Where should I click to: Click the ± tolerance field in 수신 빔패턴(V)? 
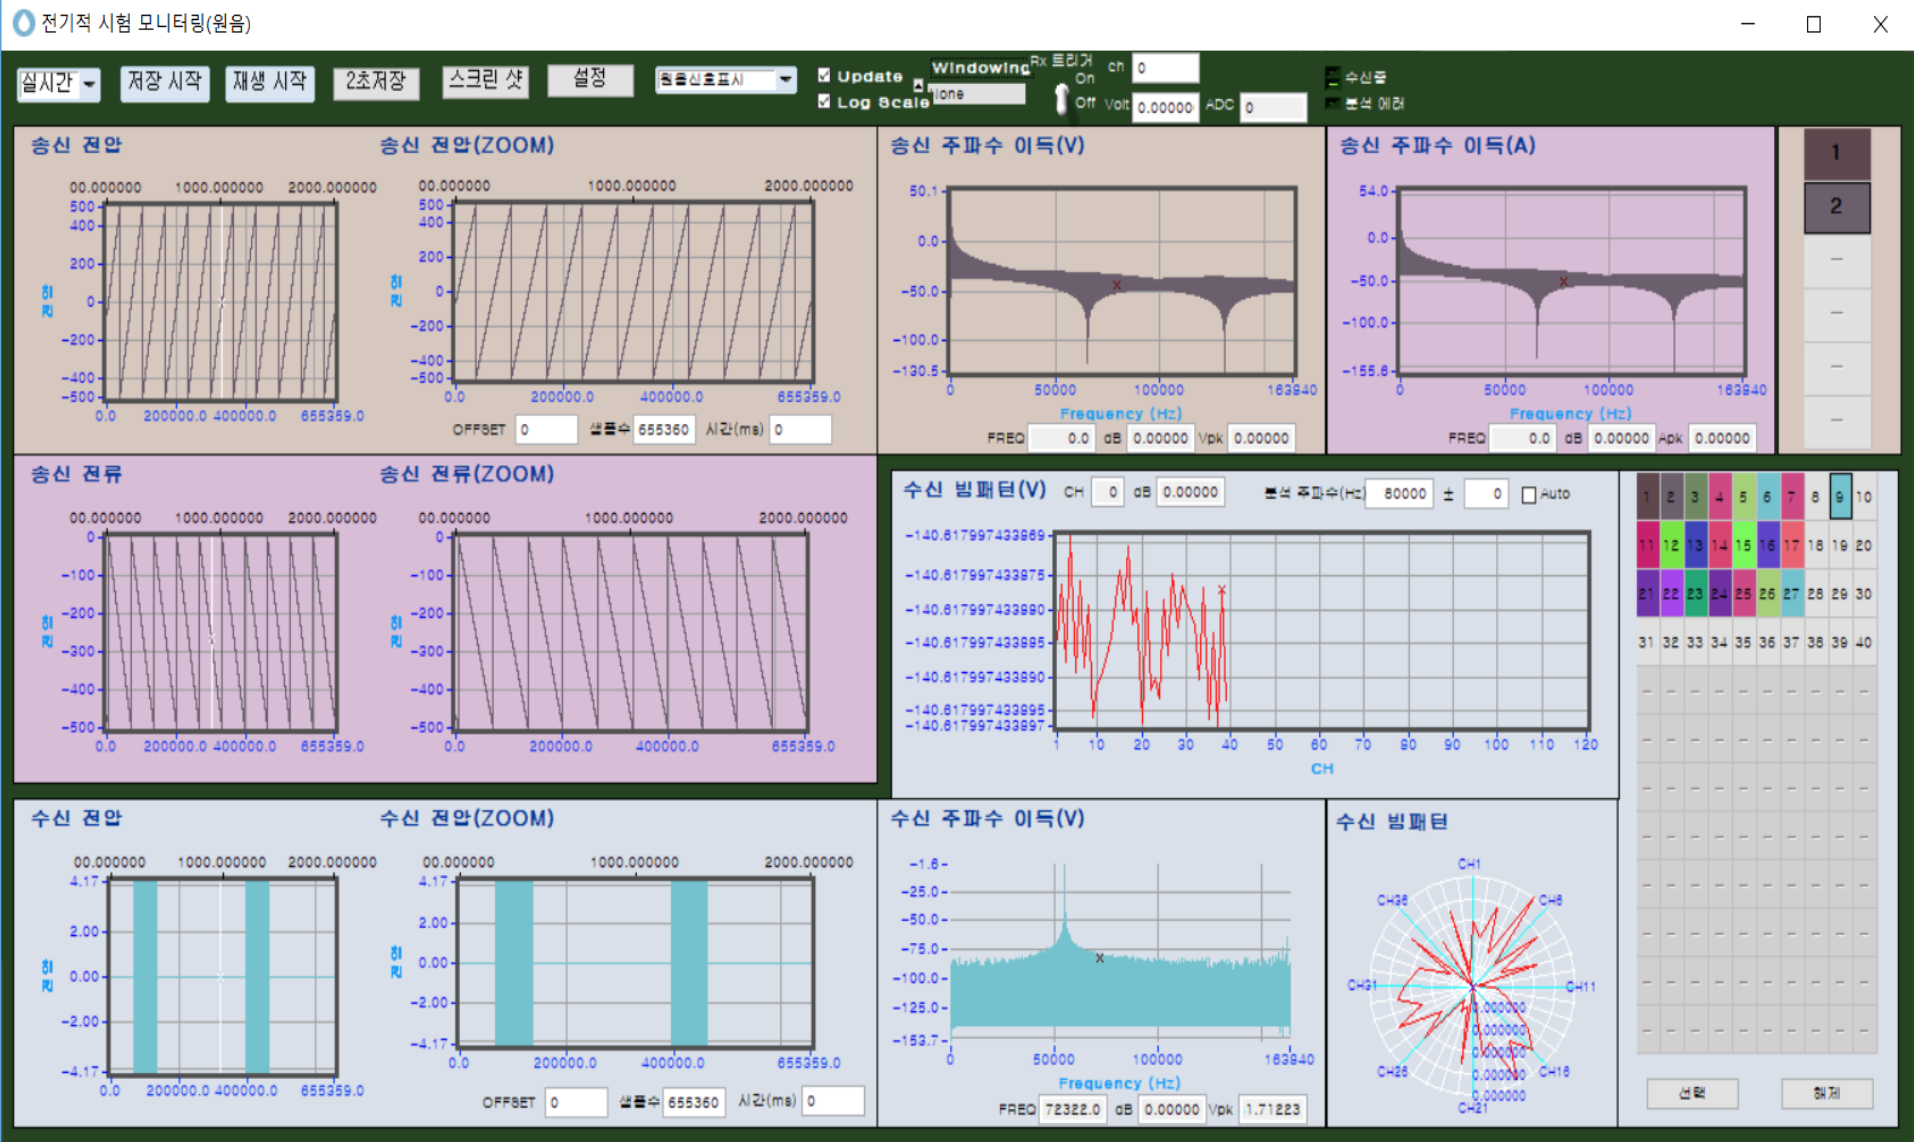1486,494
